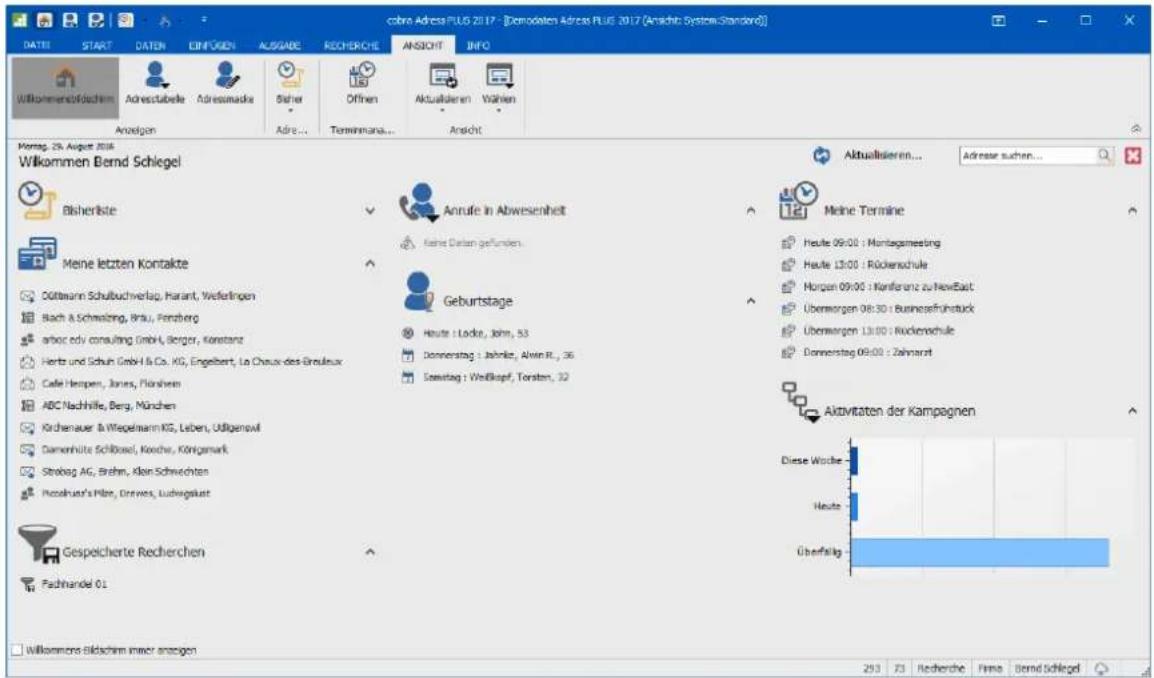Expand the Bisherliste section

pyautogui.click(x=370, y=211)
